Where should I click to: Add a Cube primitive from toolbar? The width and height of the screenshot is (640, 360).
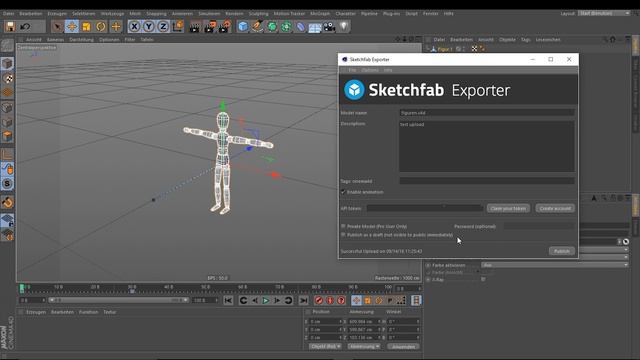click(x=243, y=27)
